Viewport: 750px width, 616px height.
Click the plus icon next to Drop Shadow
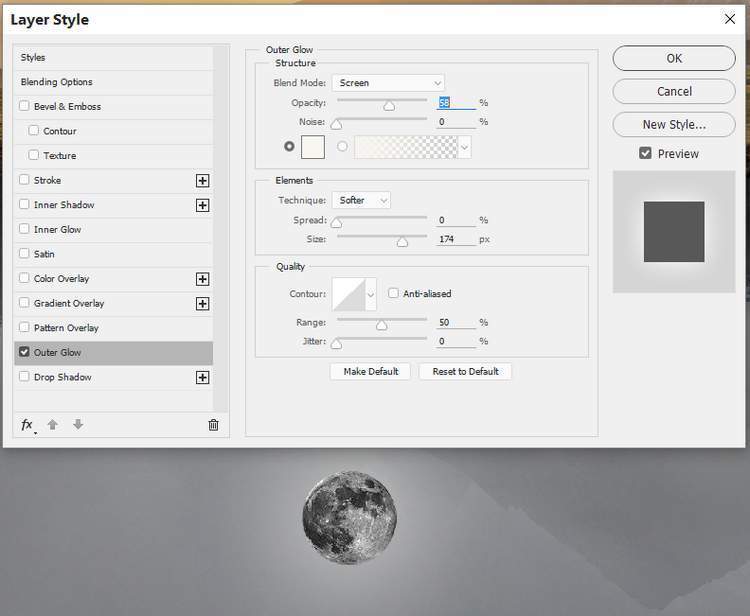tap(202, 378)
